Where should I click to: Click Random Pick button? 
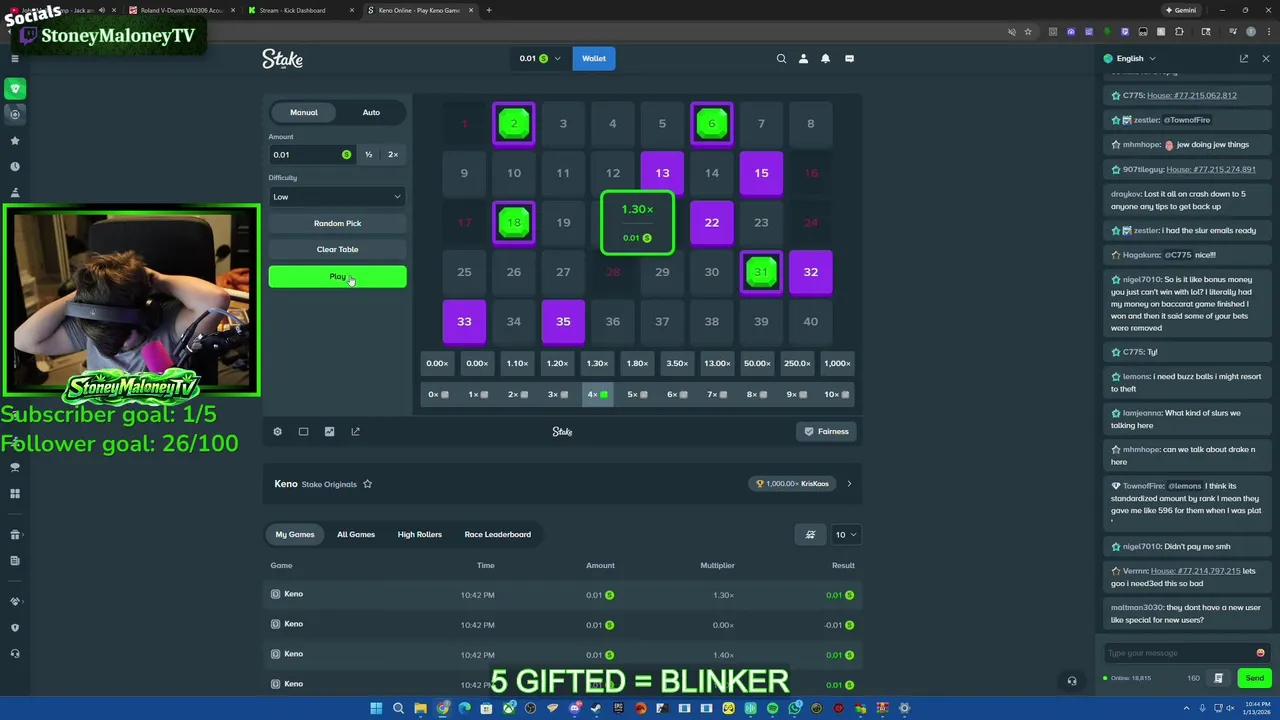(x=337, y=223)
